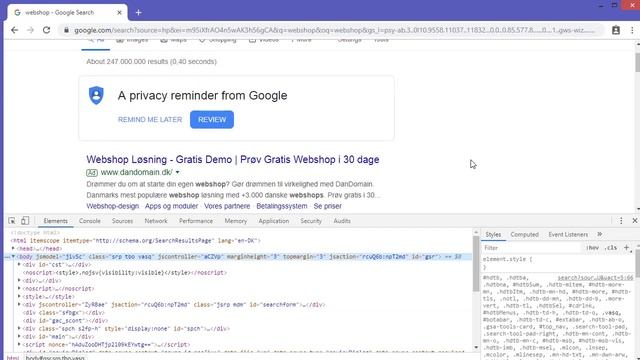The width and height of the screenshot is (640, 360).
Task: Click the element.style rule block
Action: click(557, 263)
